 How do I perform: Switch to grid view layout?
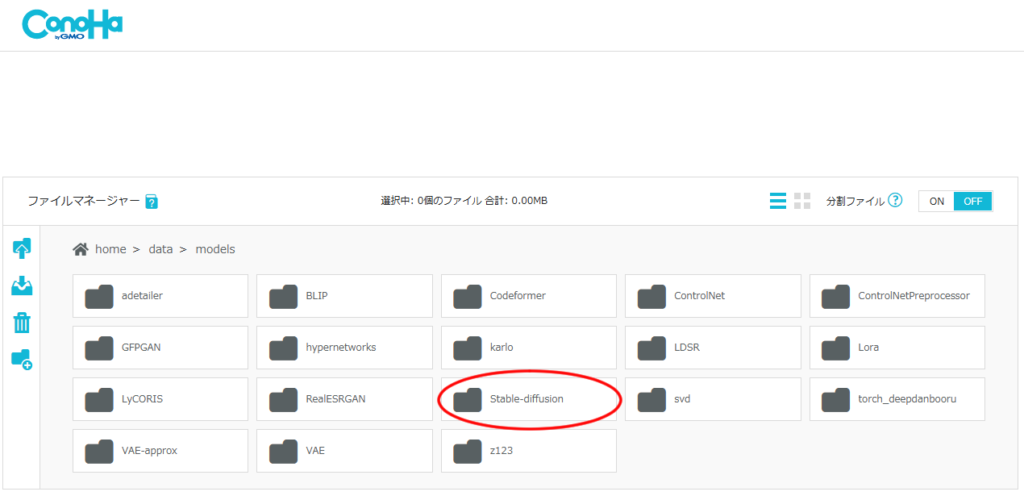pos(802,201)
